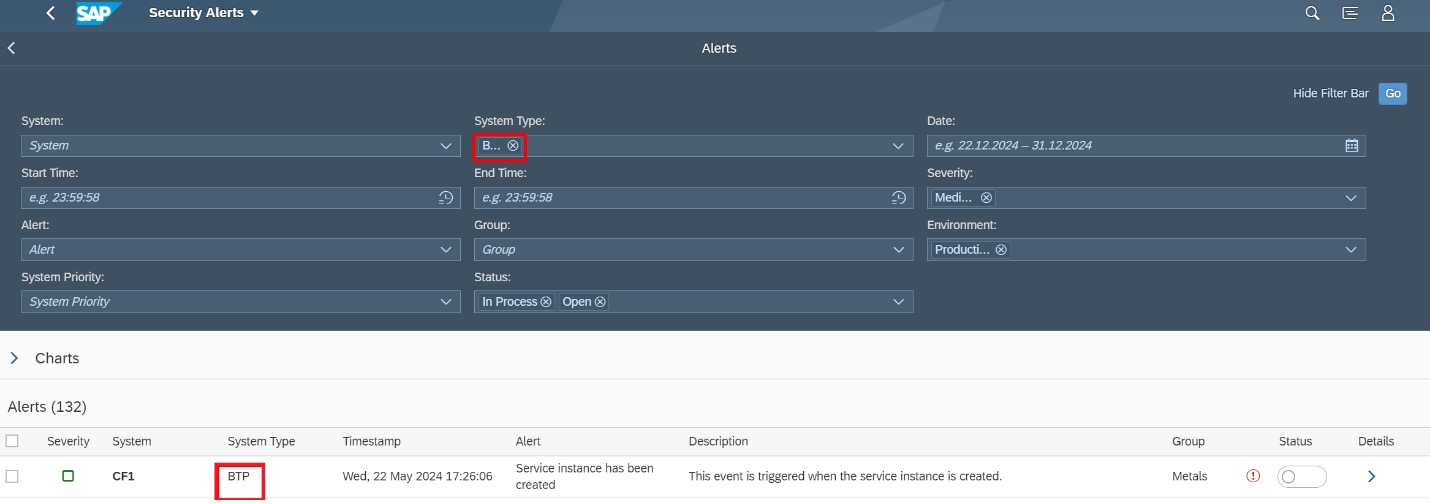Check the CF1 alert row checkbox
1430x504 pixels.
12,476
